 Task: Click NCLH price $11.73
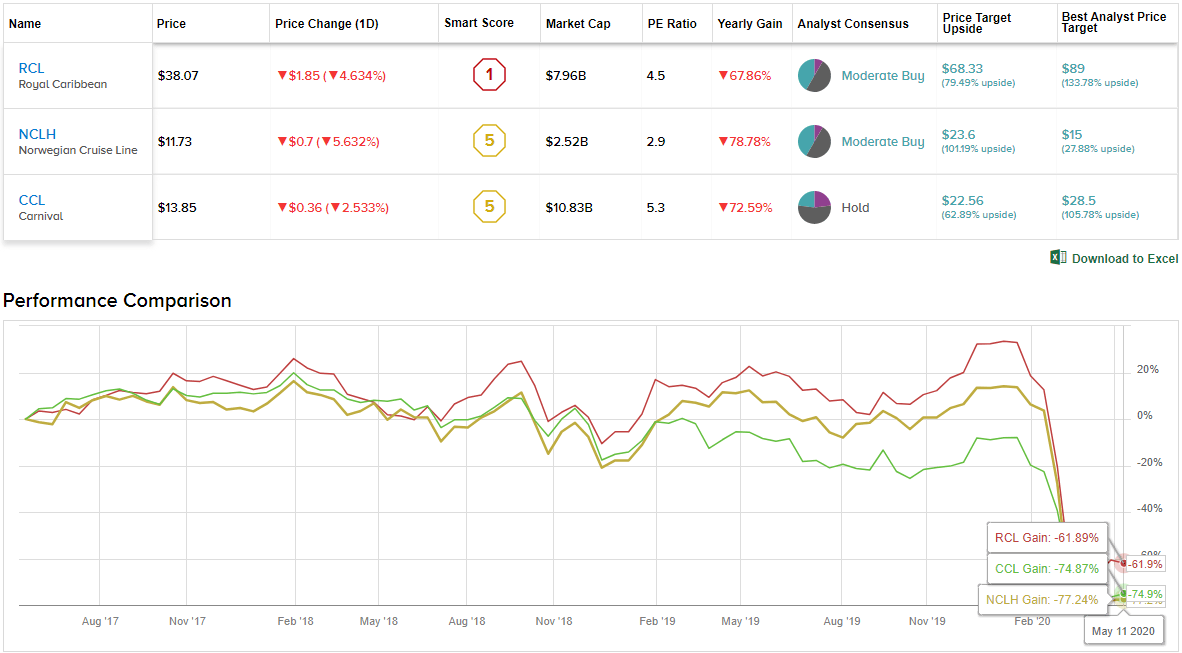pos(174,141)
